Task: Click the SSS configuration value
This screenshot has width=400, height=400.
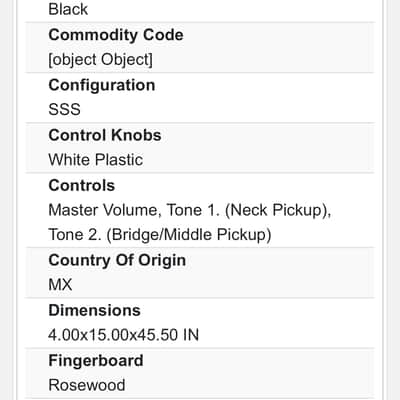Action: point(64,109)
